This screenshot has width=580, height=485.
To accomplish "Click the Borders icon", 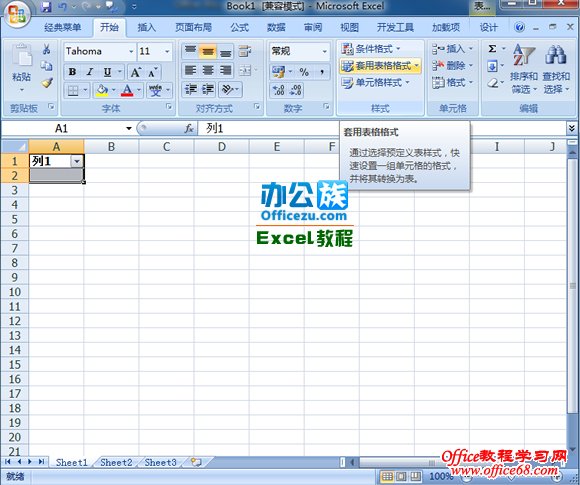I will coord(73,90).
